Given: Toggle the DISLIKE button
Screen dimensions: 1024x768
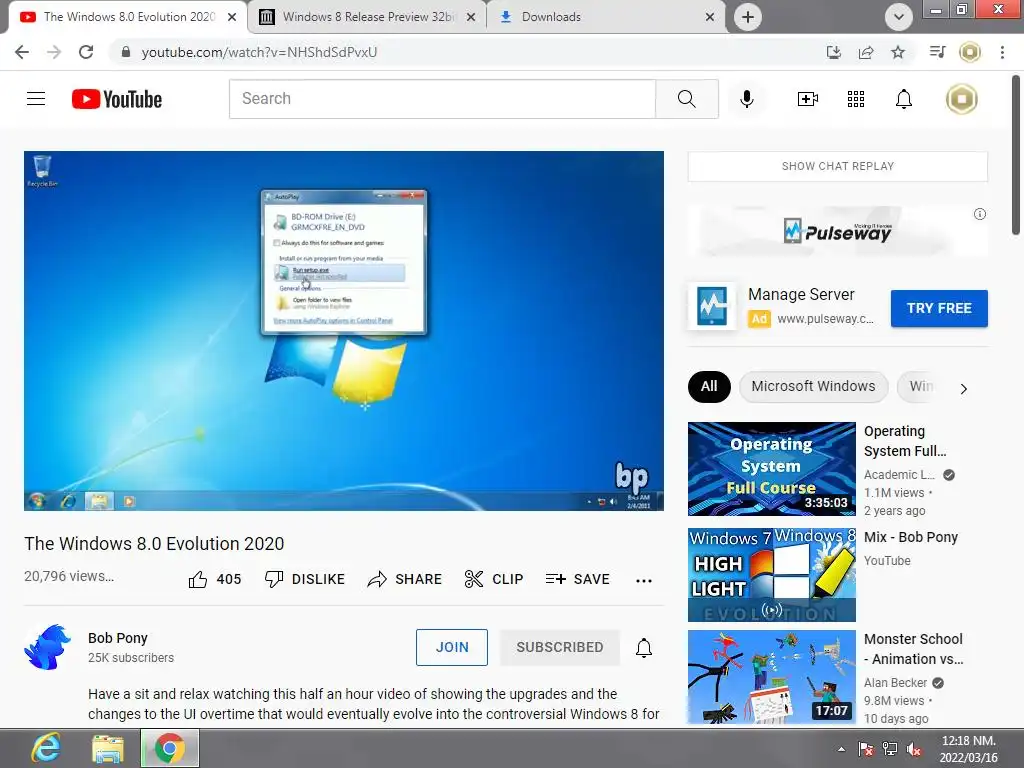Looking at the screenshot, I should 305,579.
